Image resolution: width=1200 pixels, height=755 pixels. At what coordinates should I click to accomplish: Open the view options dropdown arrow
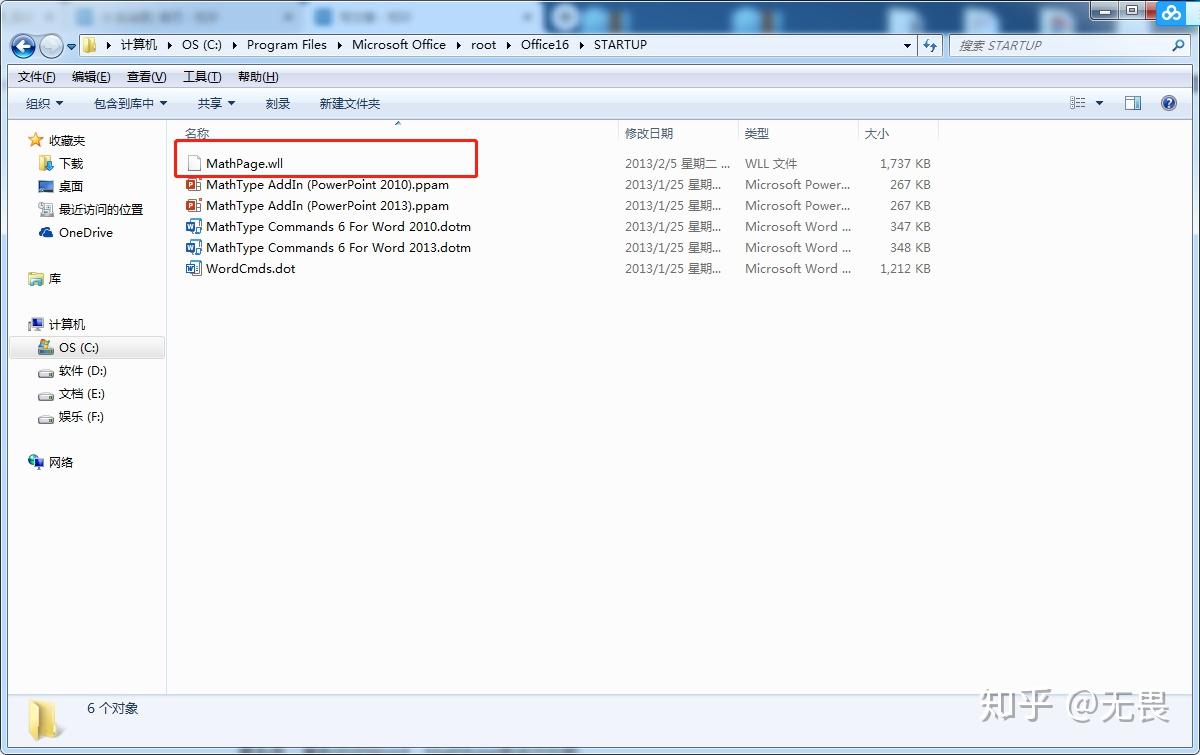[x=1100, y=103]
